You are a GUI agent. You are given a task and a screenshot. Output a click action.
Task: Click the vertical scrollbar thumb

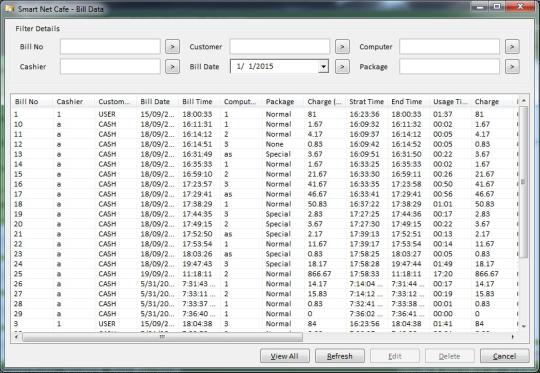(x=523, y=182)
